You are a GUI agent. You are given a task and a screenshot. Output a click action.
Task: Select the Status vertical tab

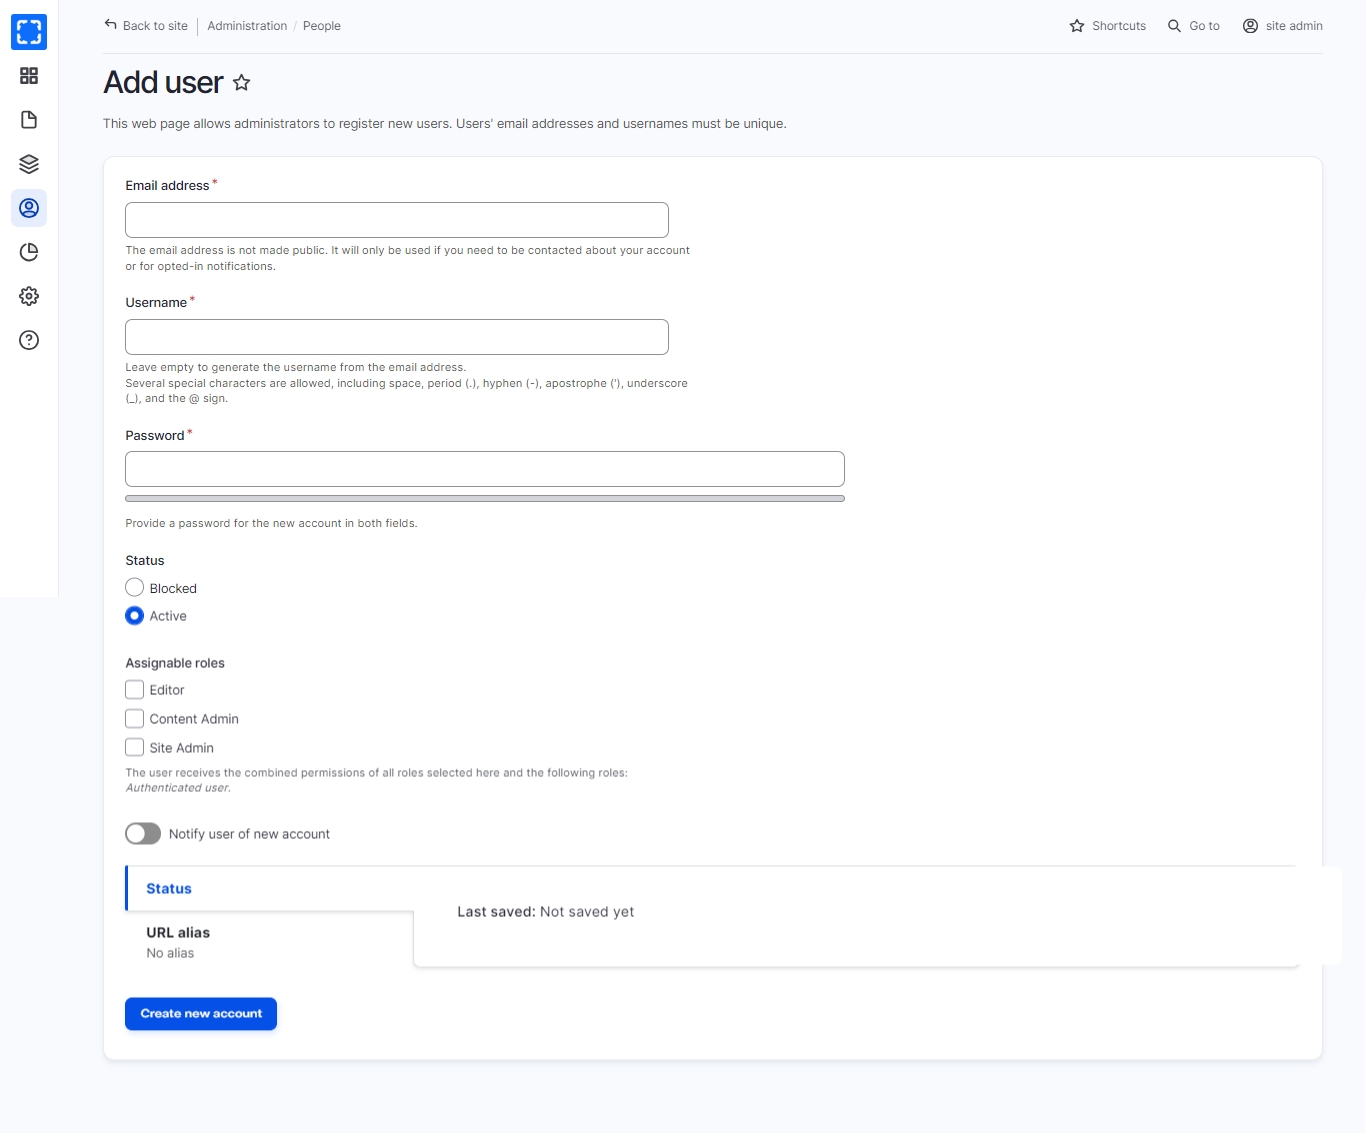tap(169, 889)
